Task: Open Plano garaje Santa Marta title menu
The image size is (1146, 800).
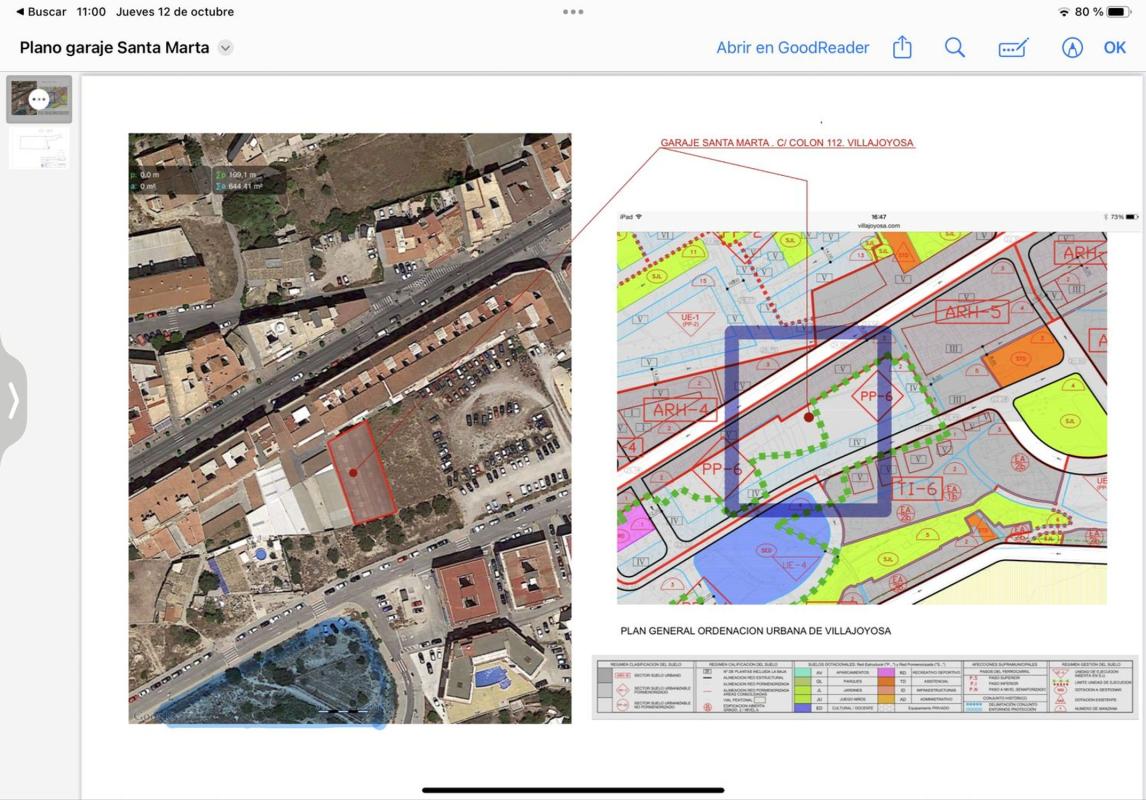Action: pyautogui.click(x=115, y=47)
